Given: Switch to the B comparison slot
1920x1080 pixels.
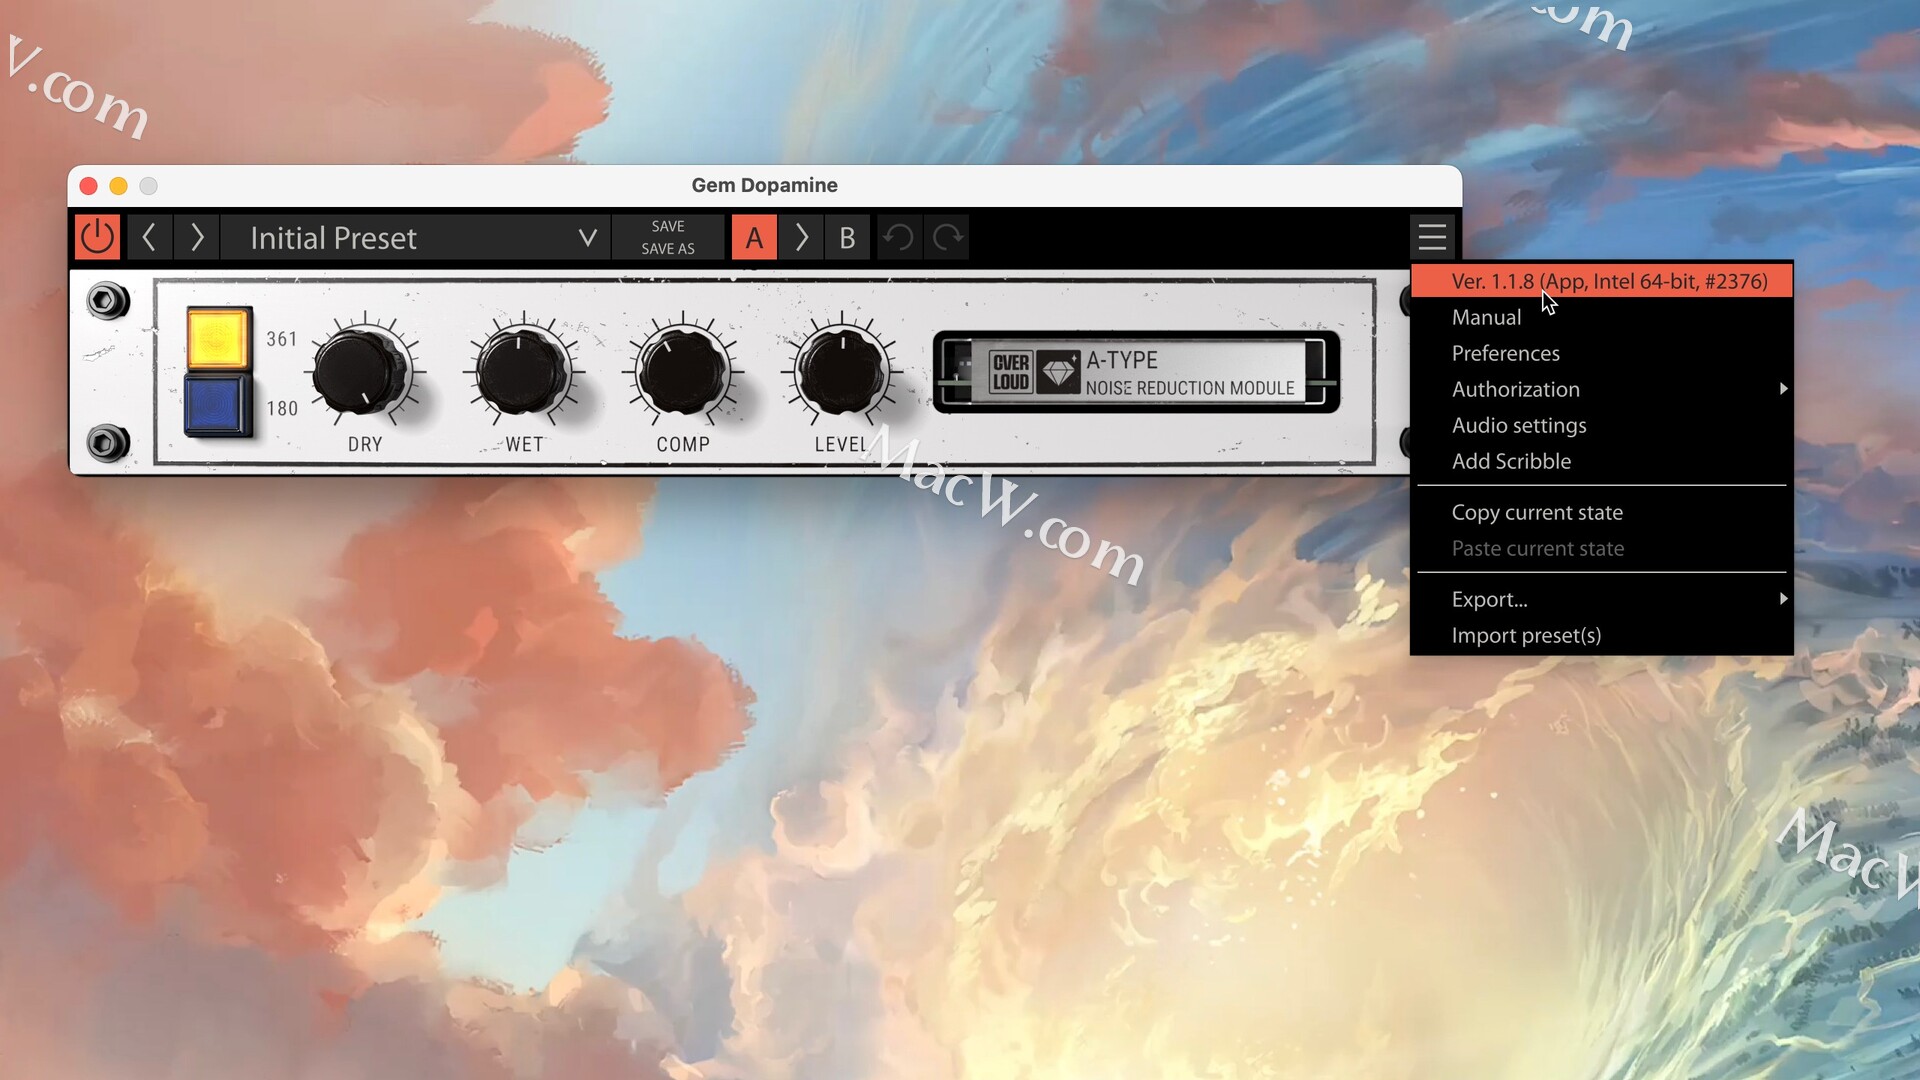Looking at the screenshot, I should pos(847,238).
